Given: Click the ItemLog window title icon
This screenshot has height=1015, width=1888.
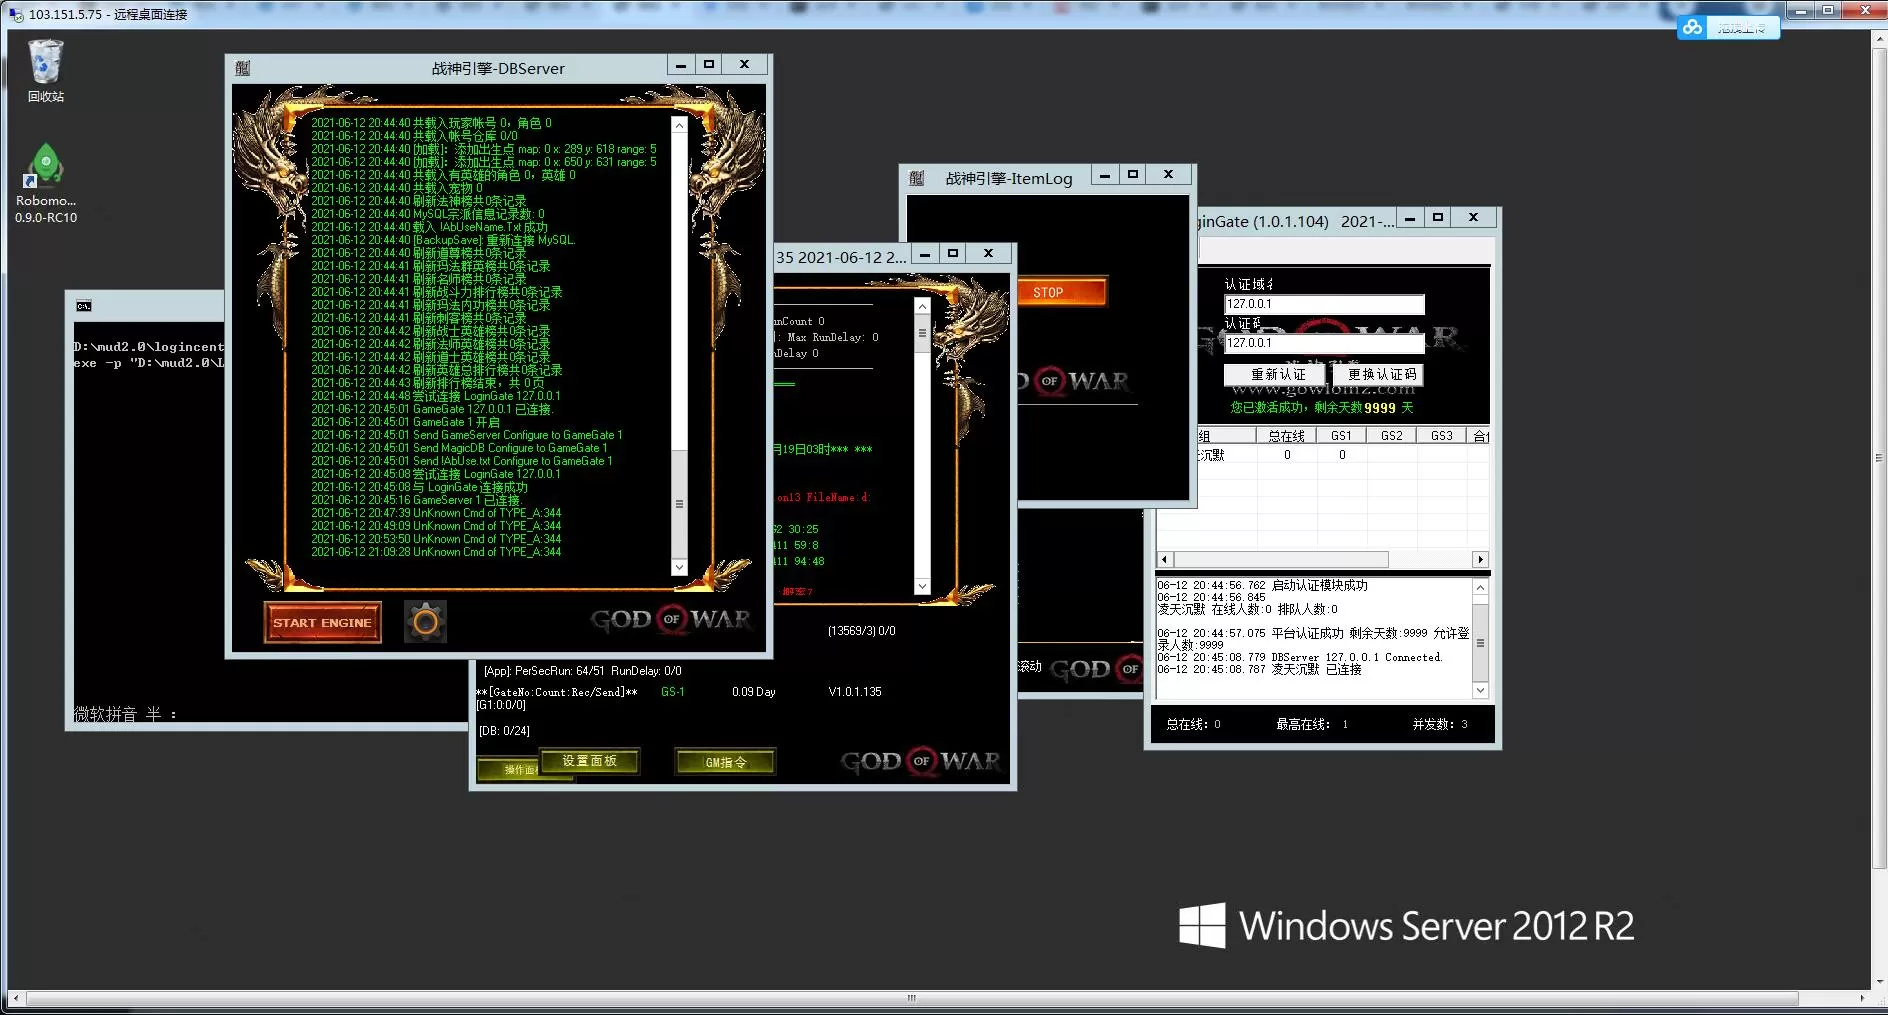Looking at the screenshot, I should click(916, 178).
